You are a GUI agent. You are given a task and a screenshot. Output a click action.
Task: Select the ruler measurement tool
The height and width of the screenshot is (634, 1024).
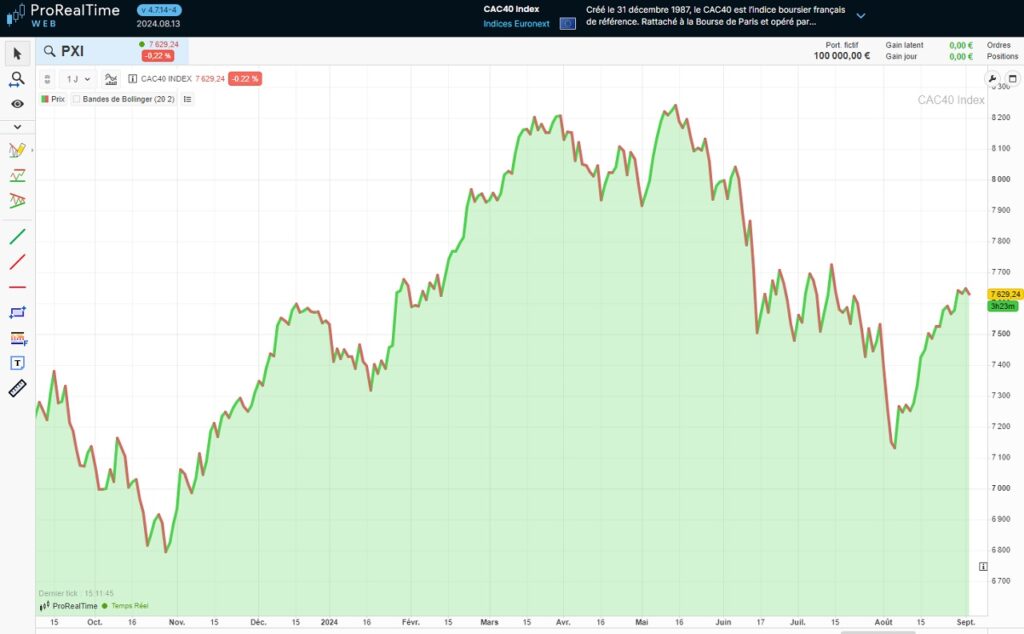pyautogui.click(x=15, y=389)
